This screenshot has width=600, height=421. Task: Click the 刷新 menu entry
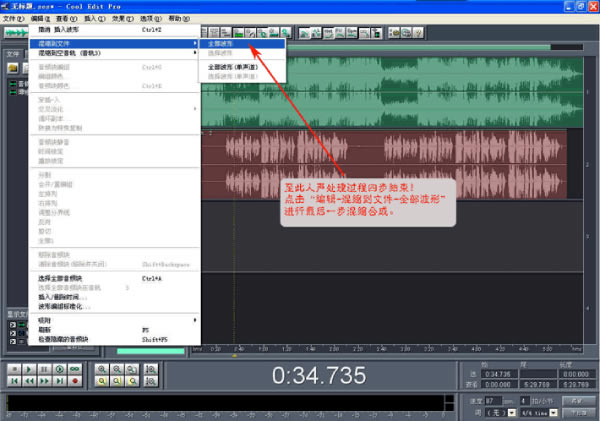[x=44, y=329]
